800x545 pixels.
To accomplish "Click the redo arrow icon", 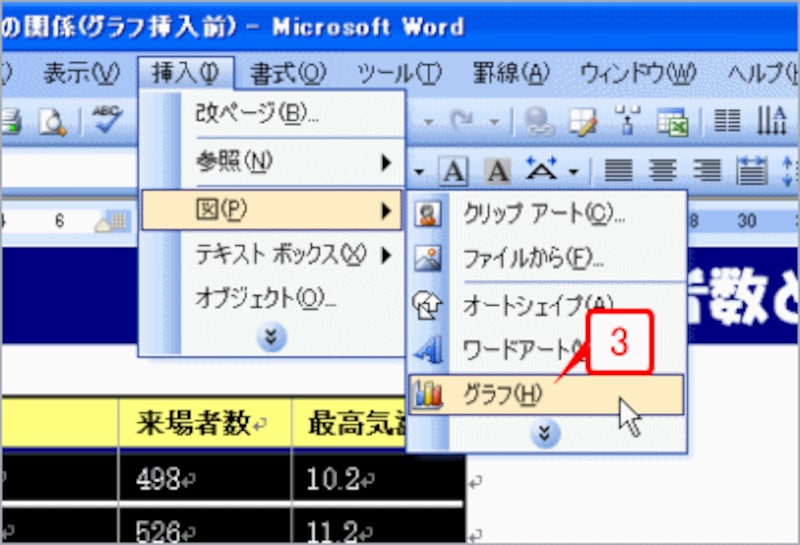I will (x=463, y=121).
